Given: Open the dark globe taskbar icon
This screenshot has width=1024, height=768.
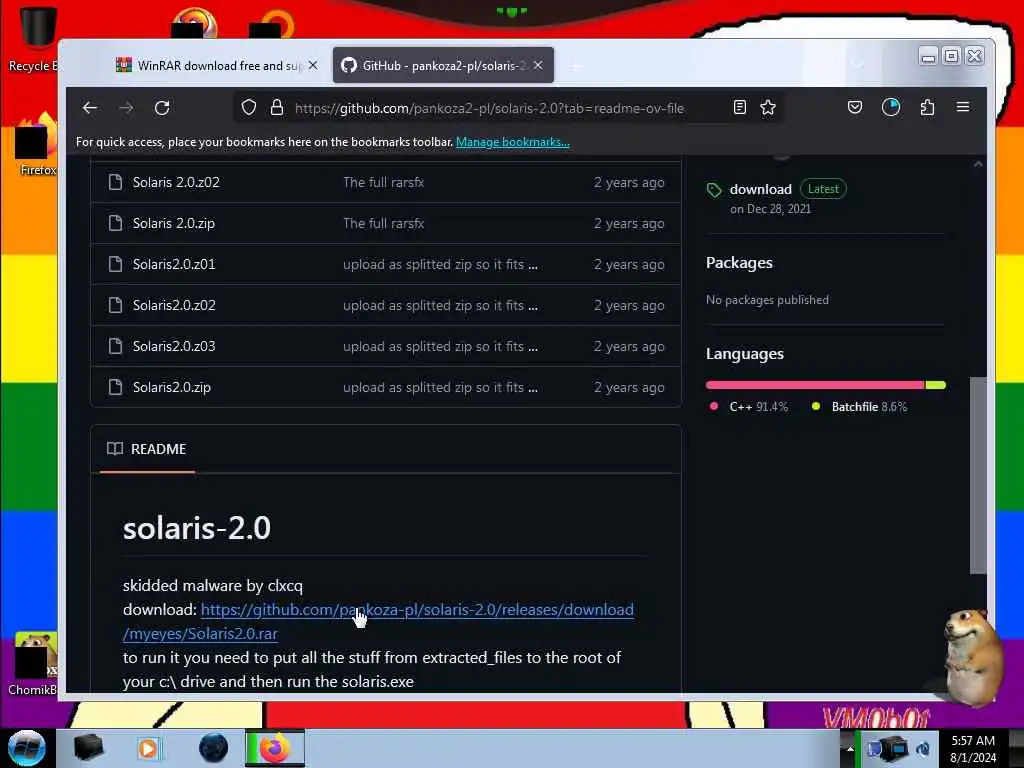Looking at the screenshot, I should [x=213, y=748].
